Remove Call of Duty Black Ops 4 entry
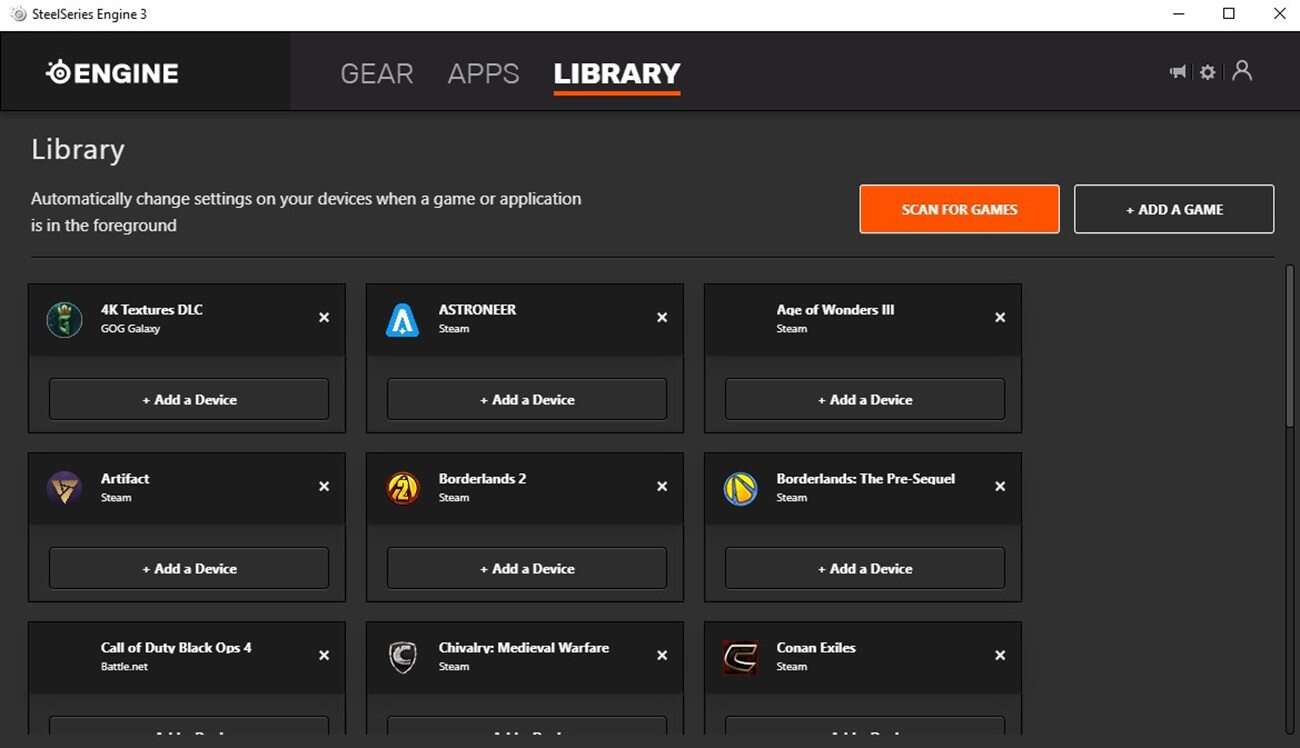Image resolution: width=1300 pixels, height=748 pixels. 324,655
